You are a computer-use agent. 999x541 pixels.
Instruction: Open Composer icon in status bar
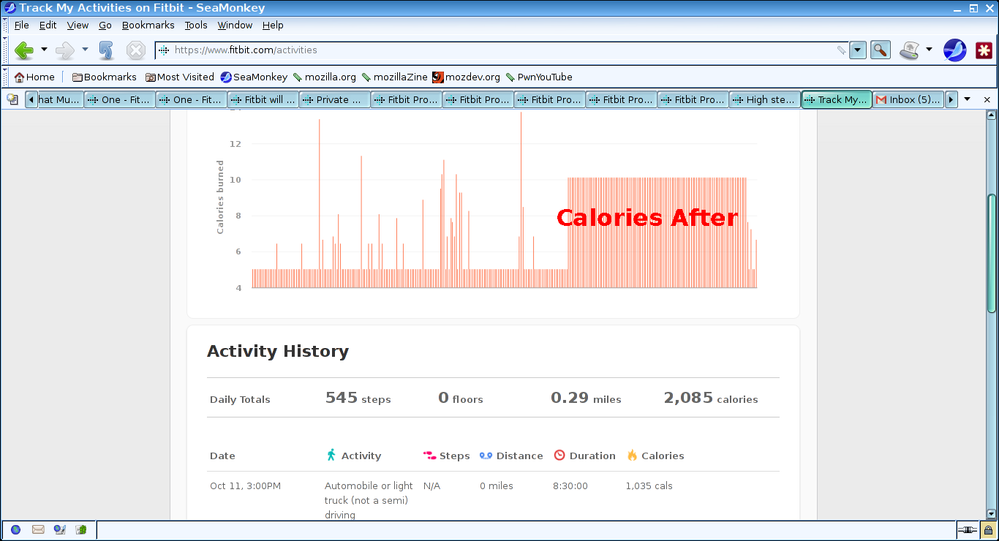tap(60, 530)
